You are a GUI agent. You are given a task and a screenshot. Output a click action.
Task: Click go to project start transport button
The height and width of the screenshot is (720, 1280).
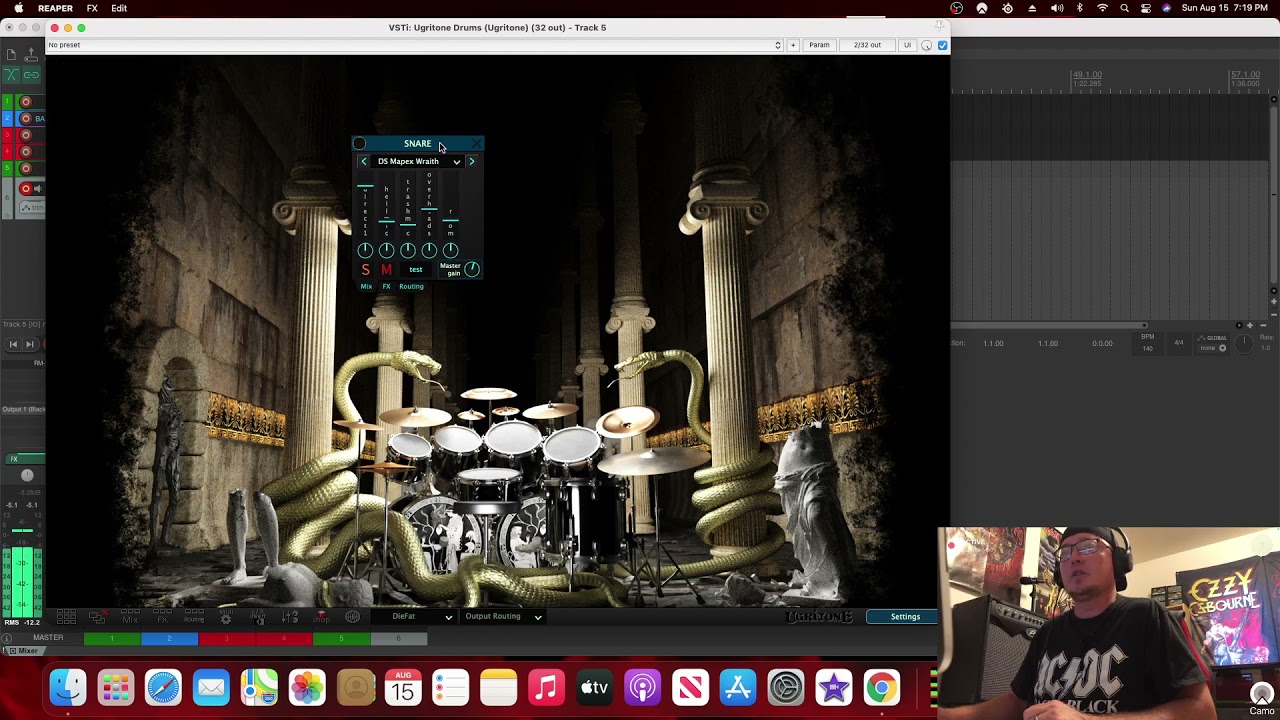pos(13,344)
